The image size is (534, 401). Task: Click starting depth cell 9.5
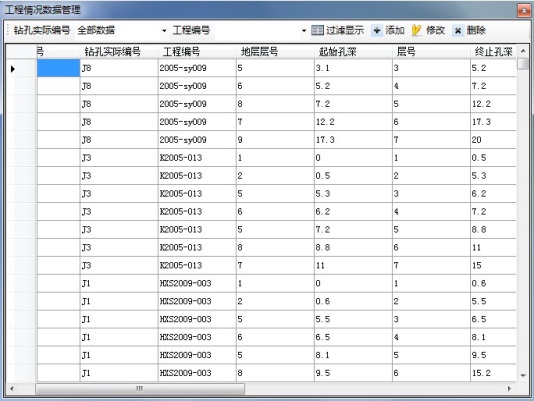(x=353, y=373)
